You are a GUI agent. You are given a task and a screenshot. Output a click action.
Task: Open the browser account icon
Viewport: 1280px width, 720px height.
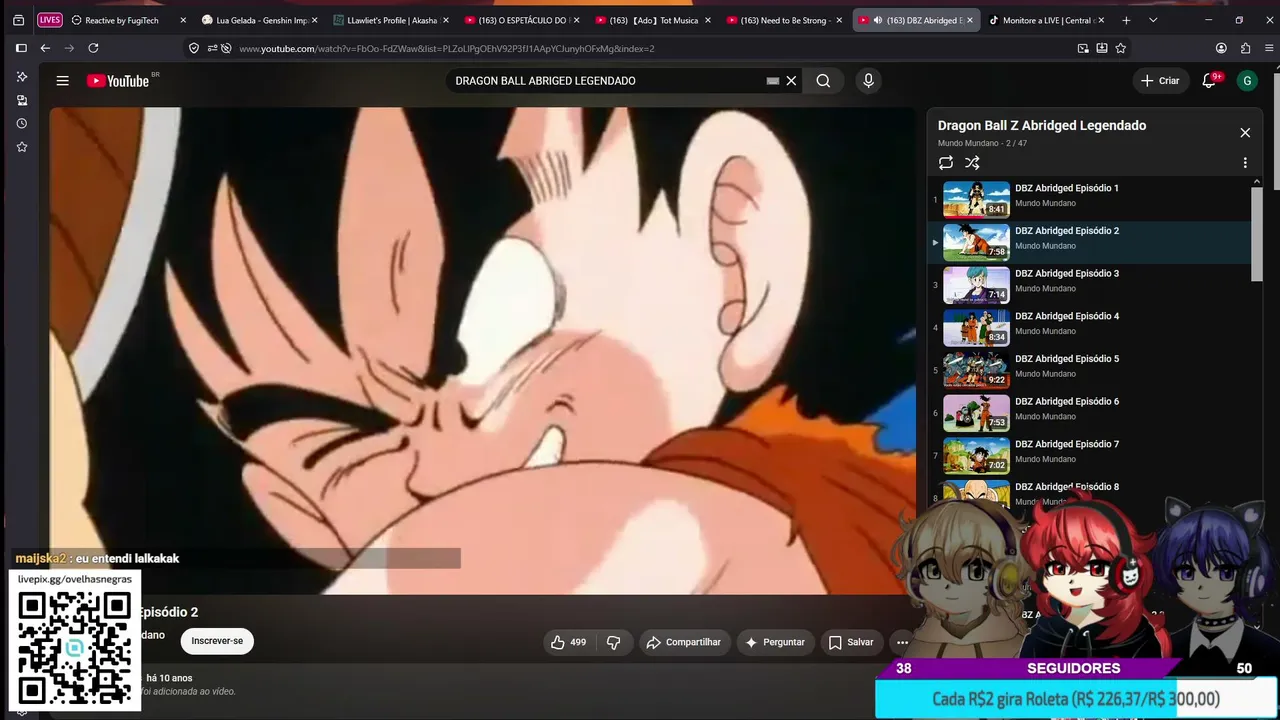[1221, 48]
